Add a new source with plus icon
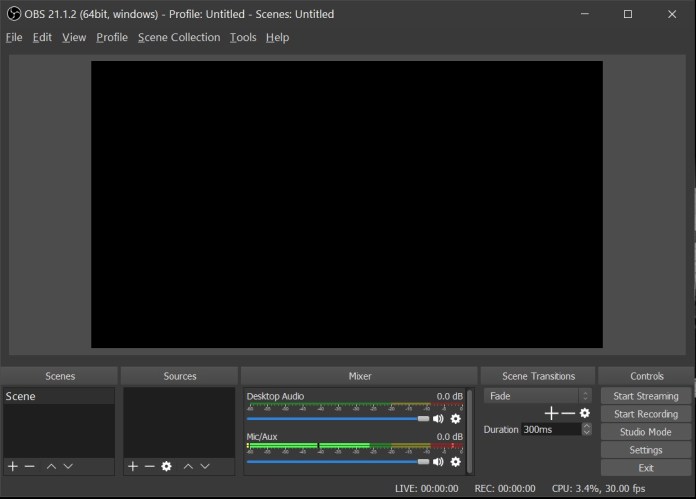The width and height of the screenshot is (696, 499). [x=133, y=466]
